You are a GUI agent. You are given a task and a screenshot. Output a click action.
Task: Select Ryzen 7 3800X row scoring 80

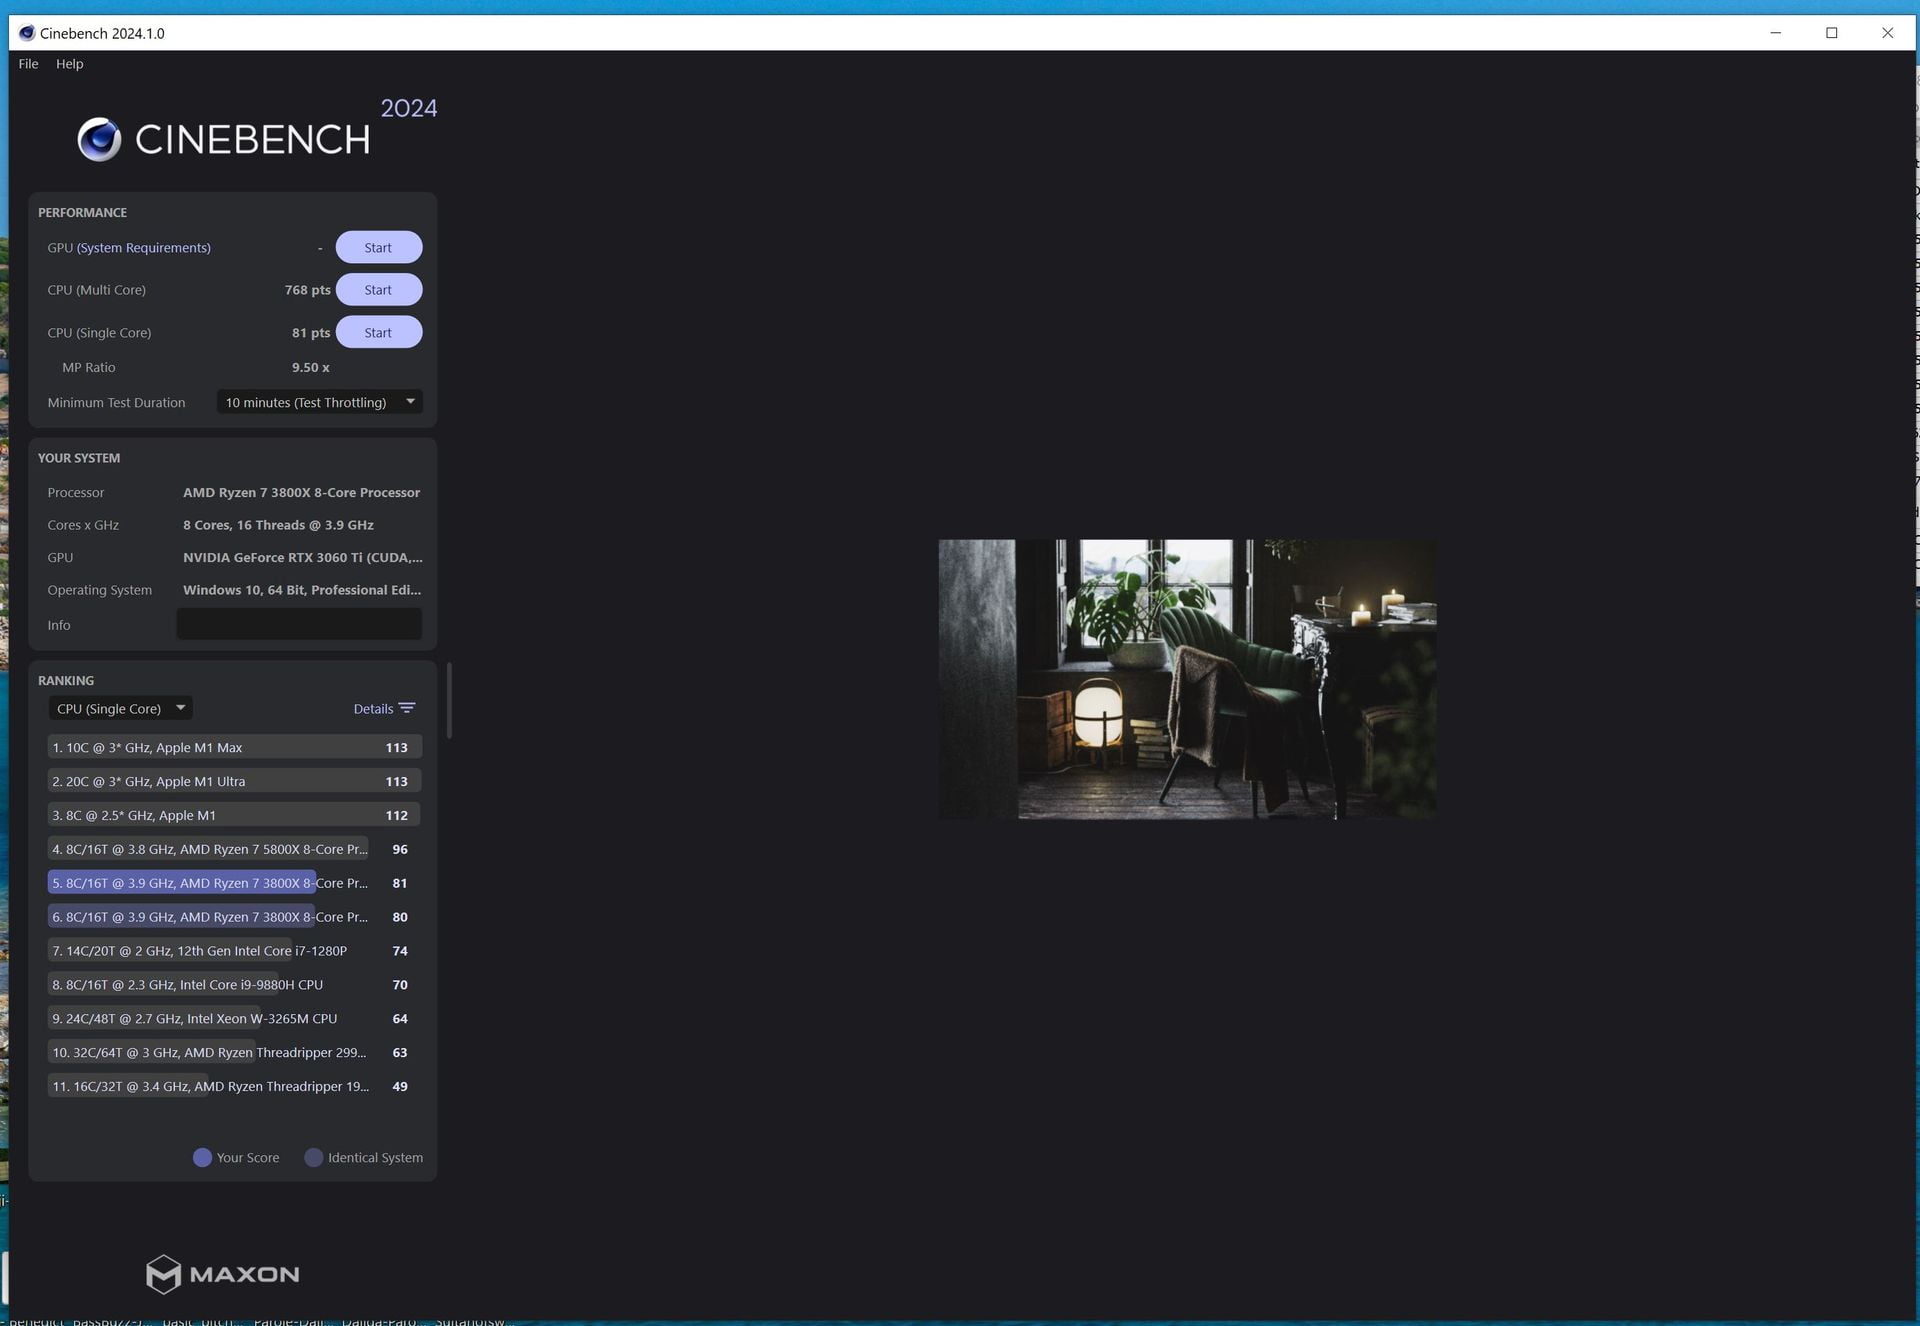click(234, 917)
